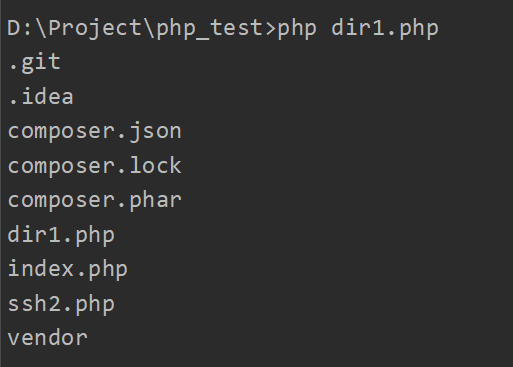Click the phar extension of composer.phar
The height and width of the screenshot is (367, 513).
click(155, 200)
